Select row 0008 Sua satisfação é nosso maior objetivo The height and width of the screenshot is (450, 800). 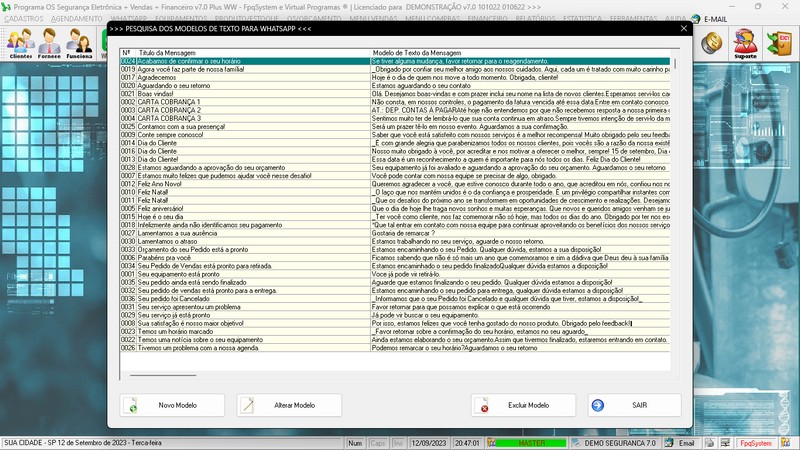pyautogui.click(x=395, y=323)
